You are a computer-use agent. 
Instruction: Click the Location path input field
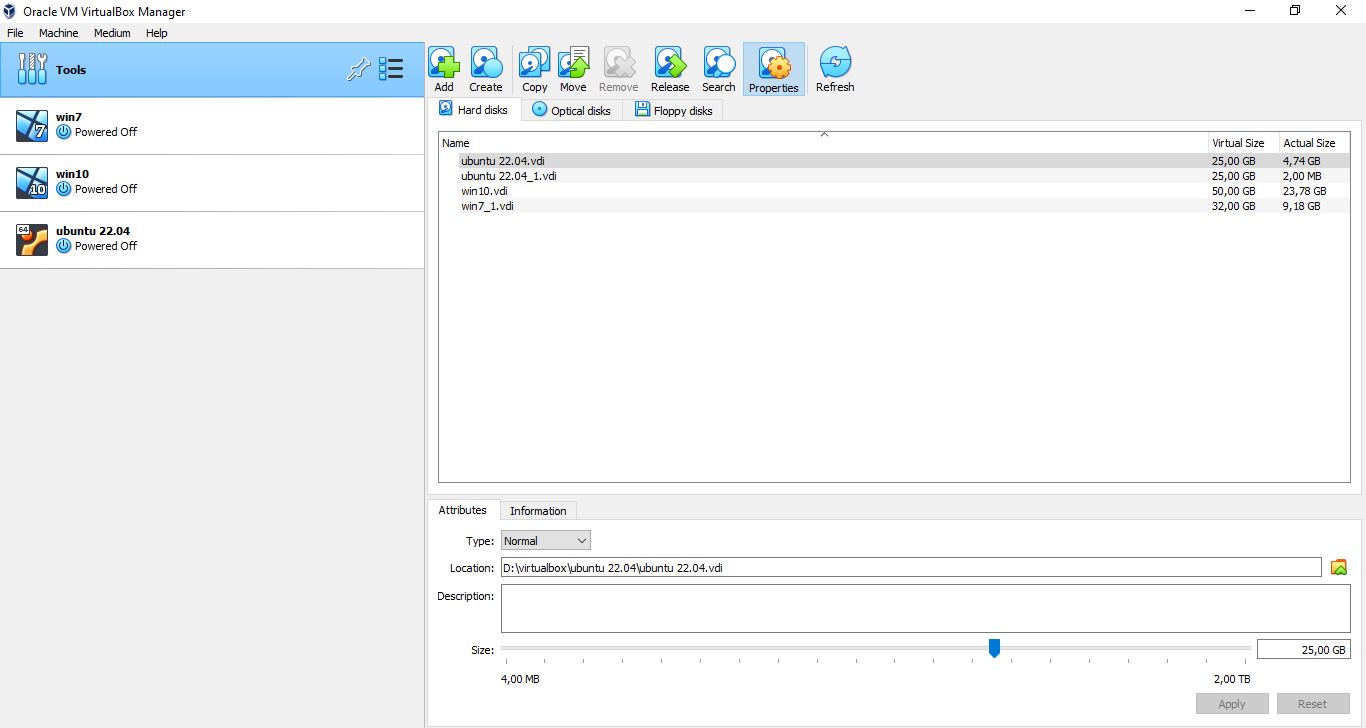coord(911,568)
